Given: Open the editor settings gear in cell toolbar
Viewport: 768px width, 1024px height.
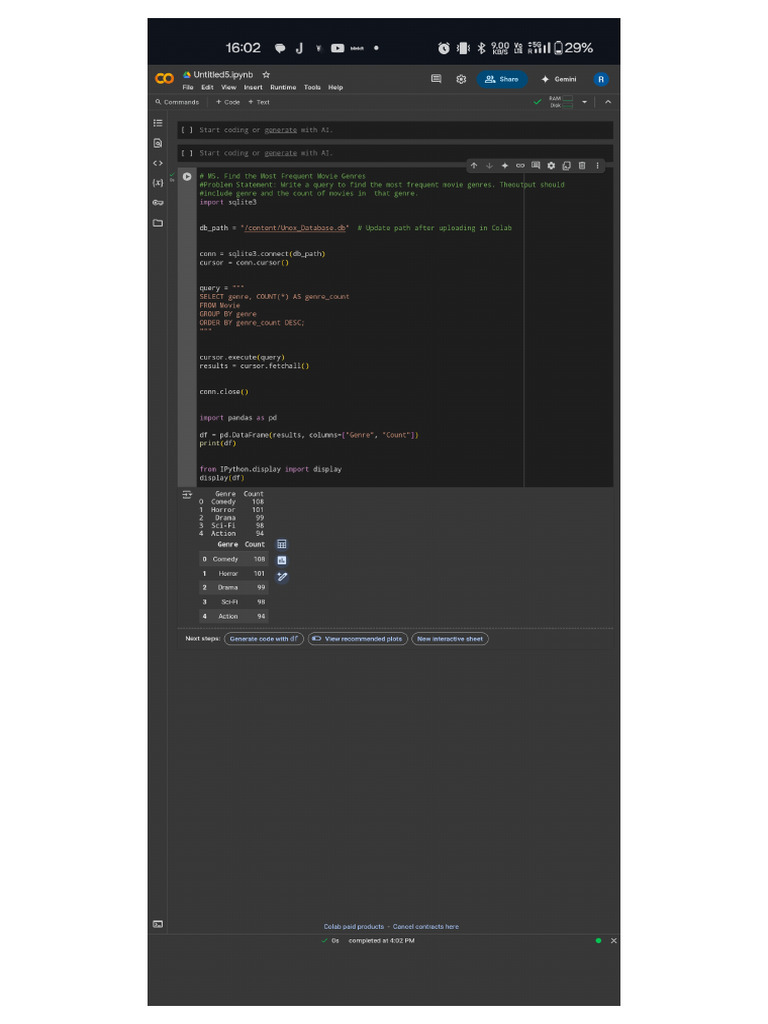Looking at the screenshot, I should tap(551, 166).
